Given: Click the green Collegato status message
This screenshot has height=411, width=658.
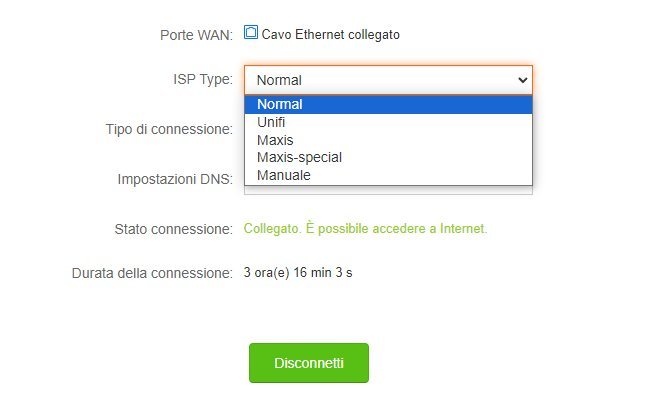Looking at the screenshot, I should click(x=365, y=229).
